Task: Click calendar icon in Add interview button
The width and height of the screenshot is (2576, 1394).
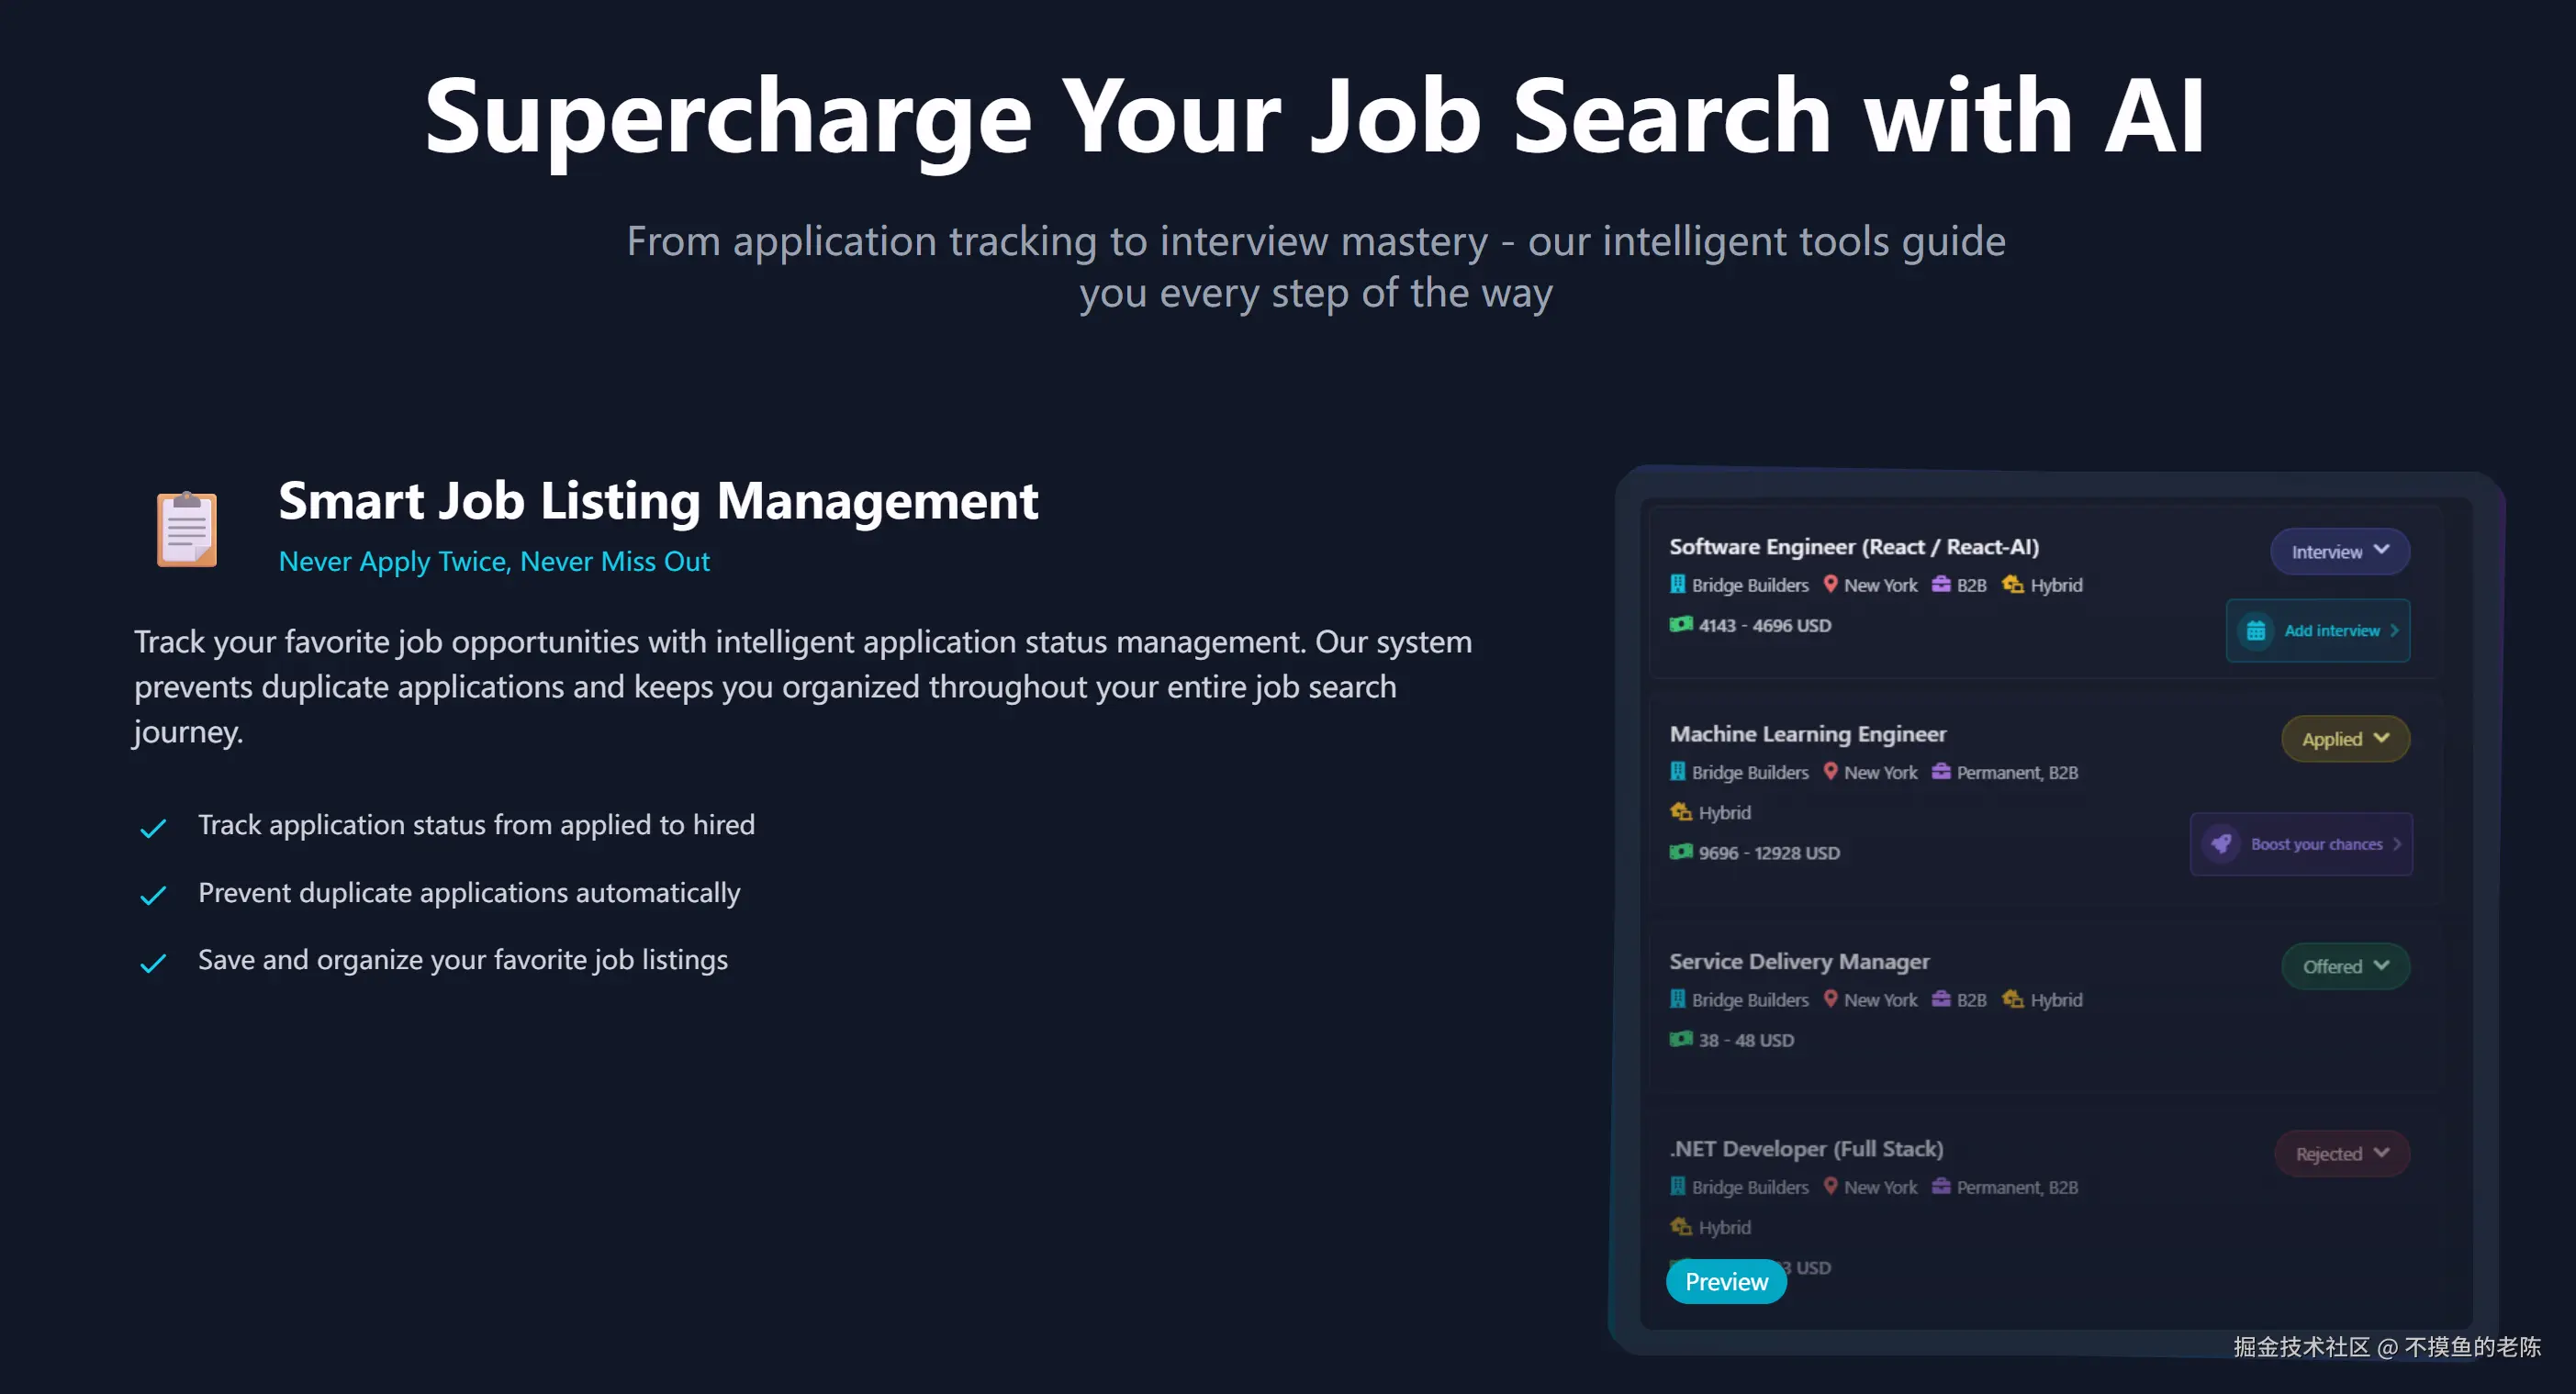Action: (2255, 631)
